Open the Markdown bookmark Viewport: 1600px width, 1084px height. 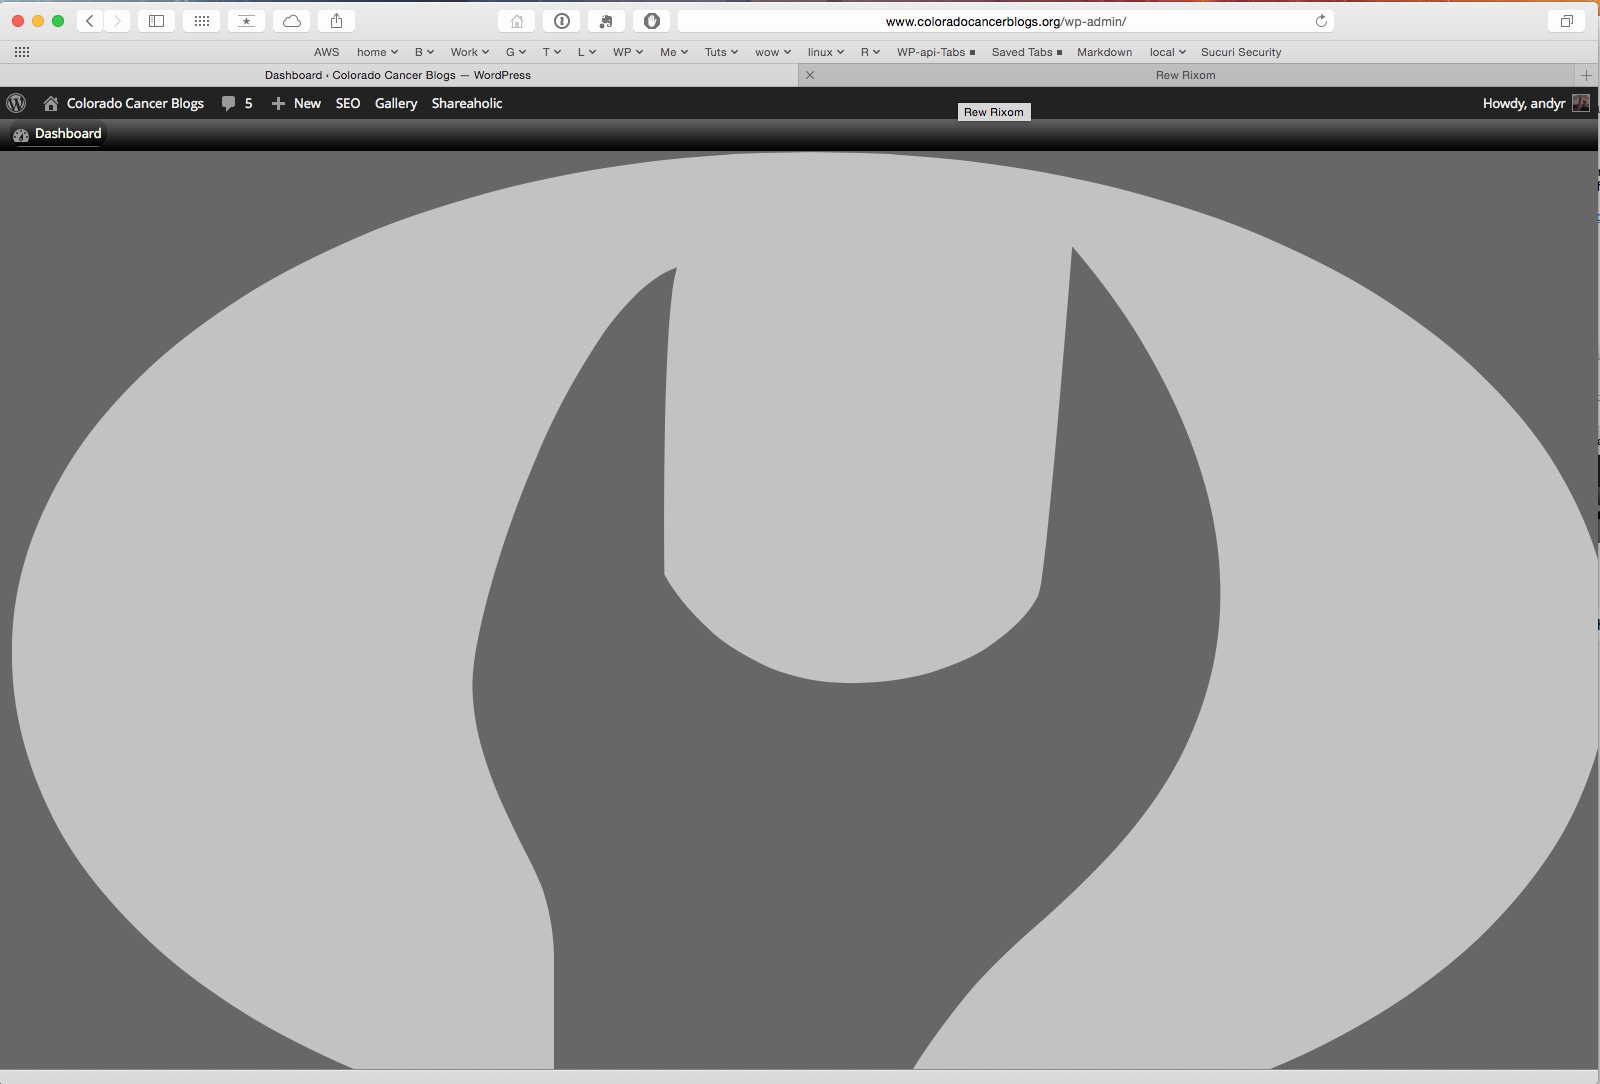[x=1104, y=52]
